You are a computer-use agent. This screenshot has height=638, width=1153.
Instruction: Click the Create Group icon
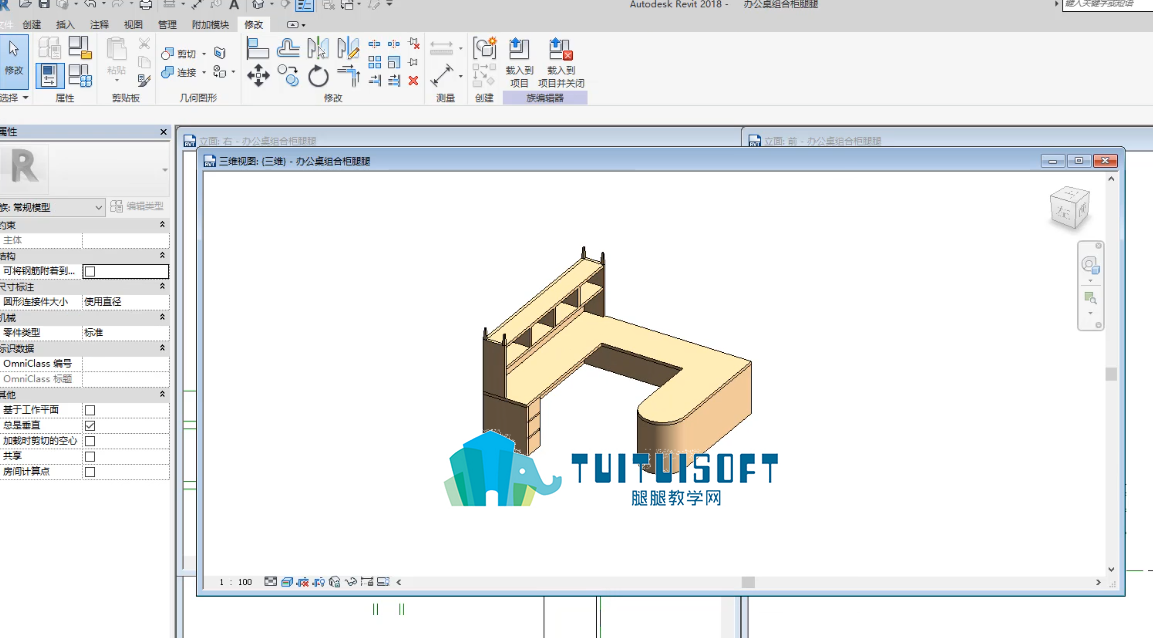tap(485, 48)
